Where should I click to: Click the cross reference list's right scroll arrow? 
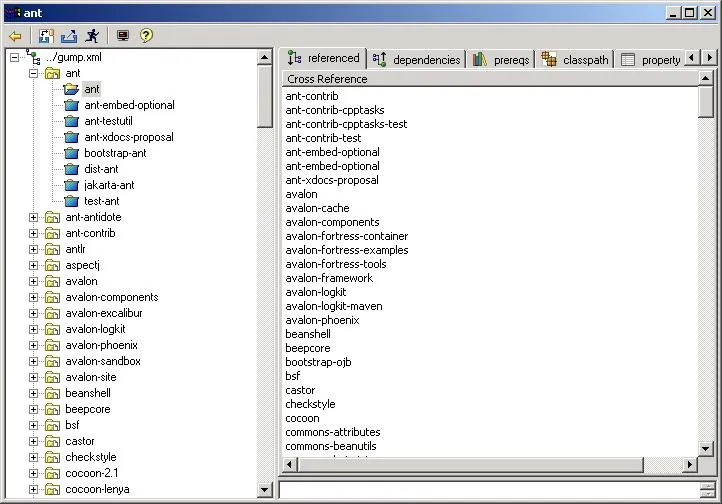click(689, 464)
